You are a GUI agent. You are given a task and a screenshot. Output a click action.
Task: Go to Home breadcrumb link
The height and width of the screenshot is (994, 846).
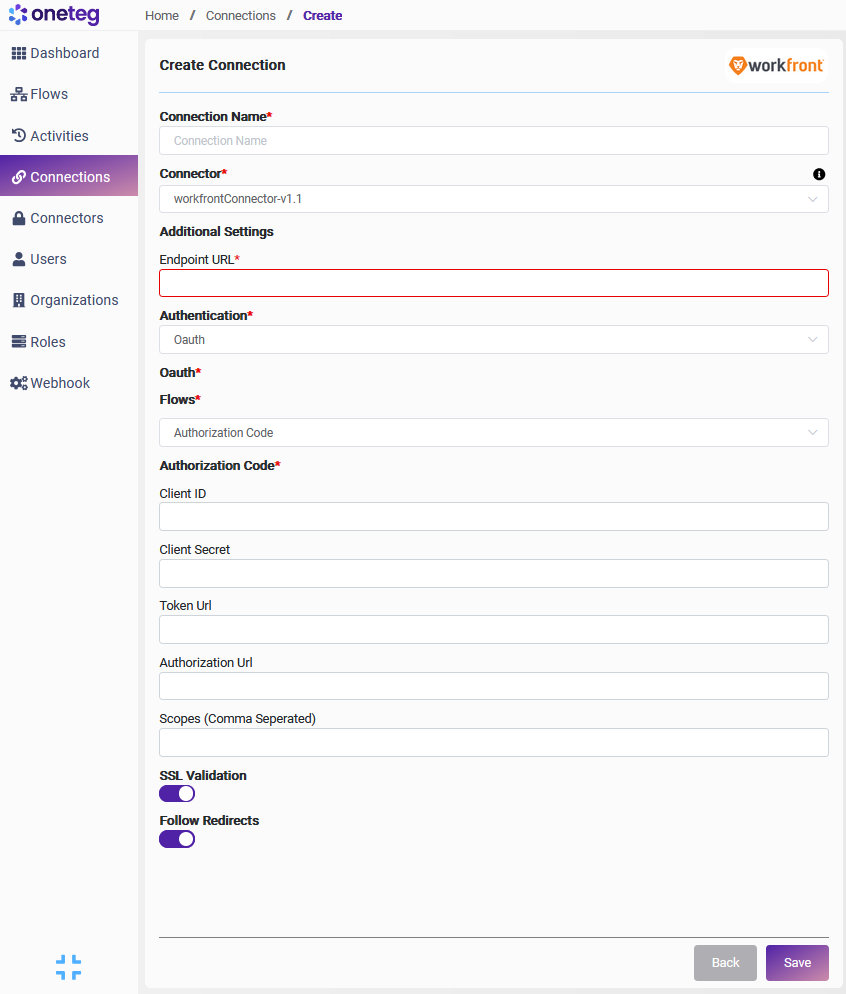(162, 16)
